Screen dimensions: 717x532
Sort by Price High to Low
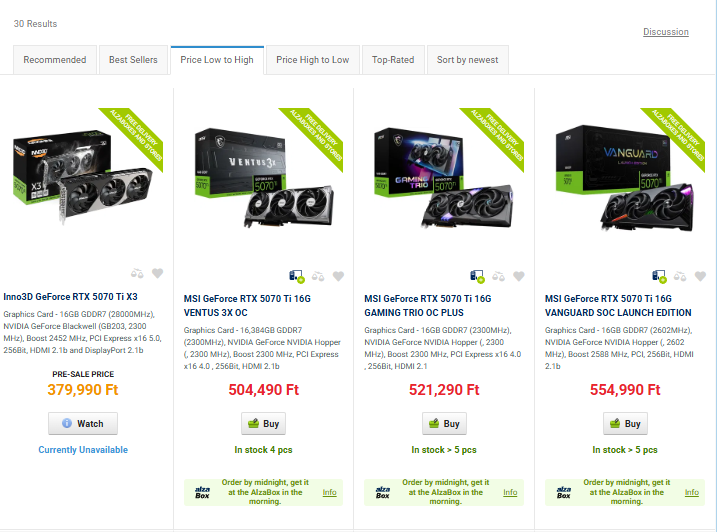pos(313,60)
